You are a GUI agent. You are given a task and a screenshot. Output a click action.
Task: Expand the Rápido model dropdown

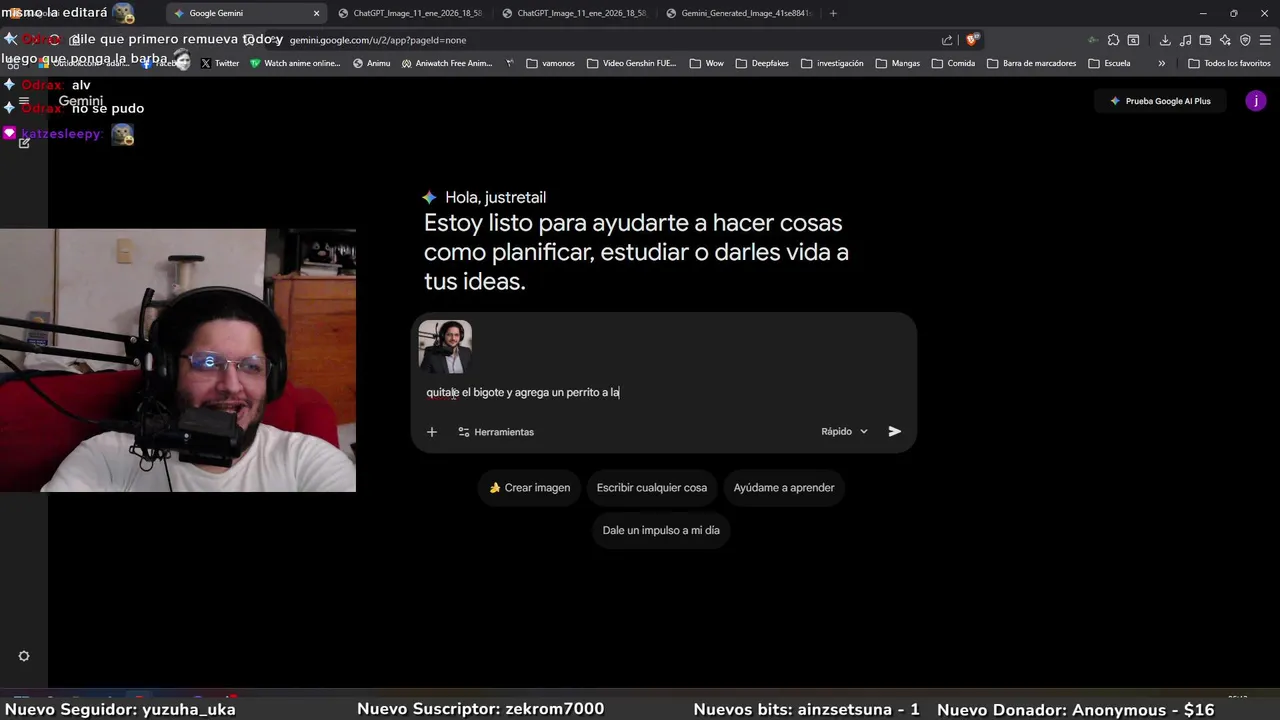844,432
